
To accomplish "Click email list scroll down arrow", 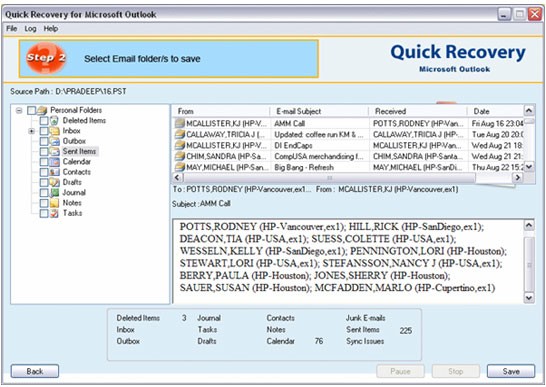I will coord(529,167).
